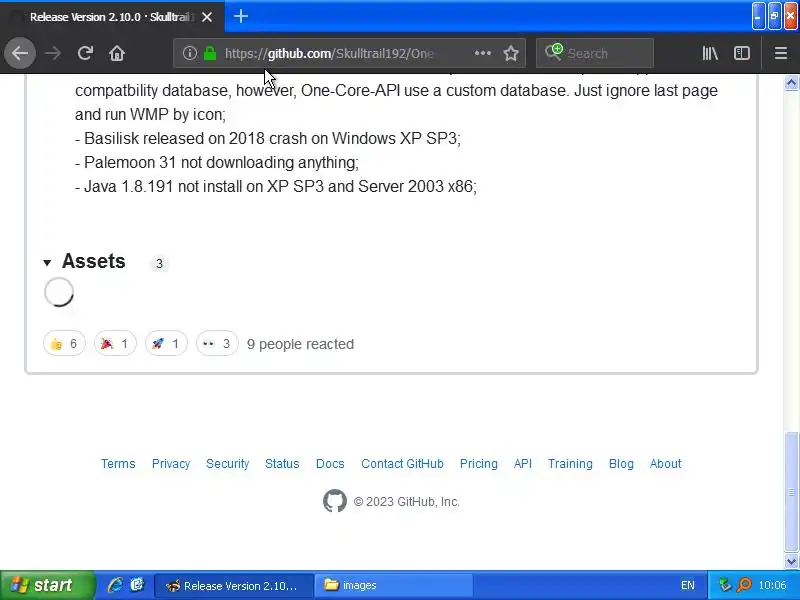Switch to the images folder taskbar button
The image size is (800, 600).
click(x=393, y=585)
